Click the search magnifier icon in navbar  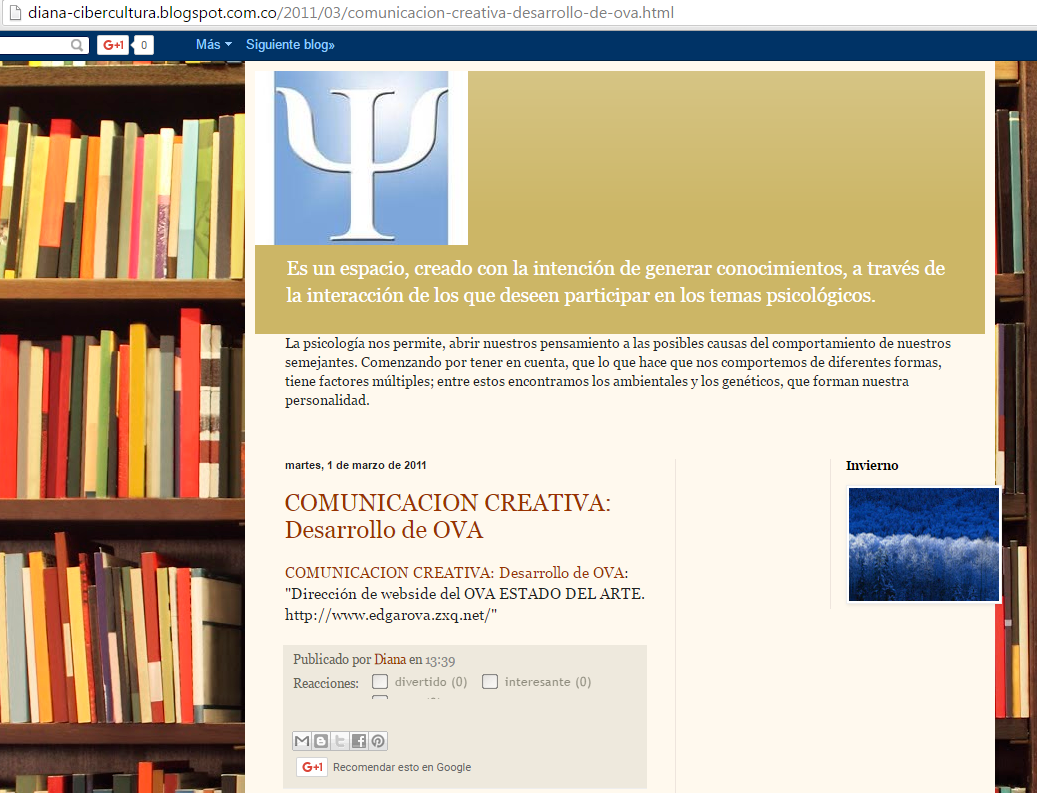(x=77, y=45)
